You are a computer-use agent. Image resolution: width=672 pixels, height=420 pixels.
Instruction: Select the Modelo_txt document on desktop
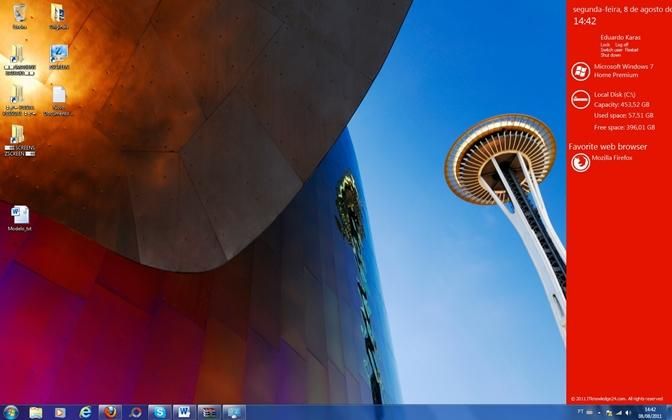pos(19,217)
